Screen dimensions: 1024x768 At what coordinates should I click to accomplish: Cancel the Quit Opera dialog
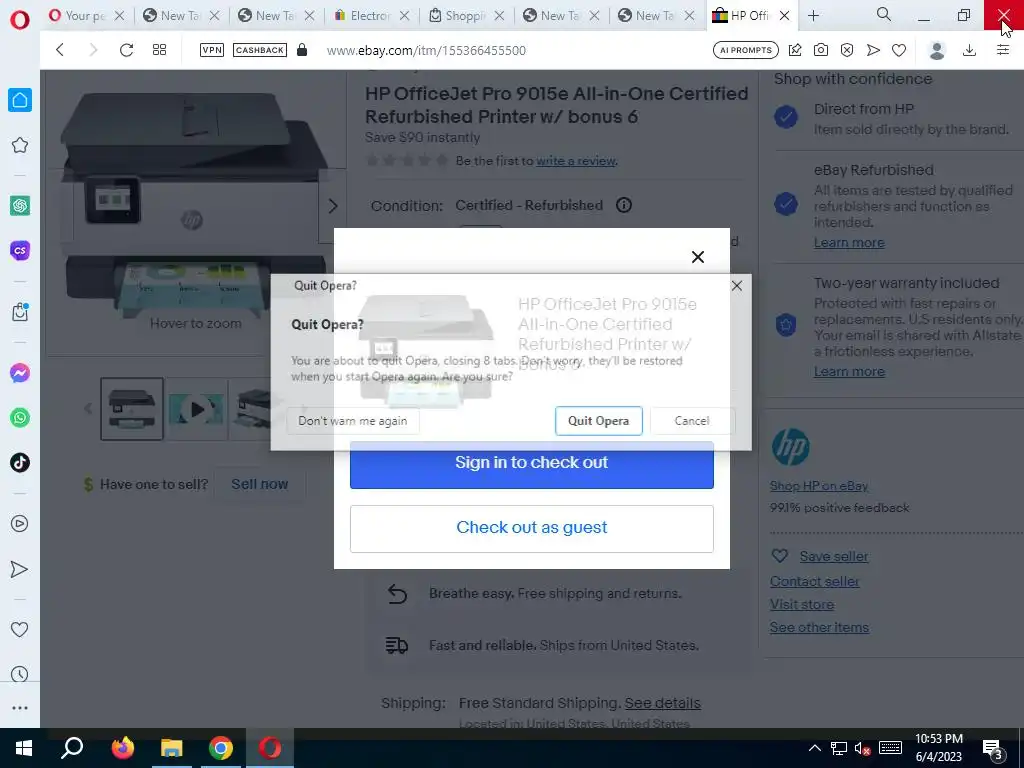tap(692, 421)
